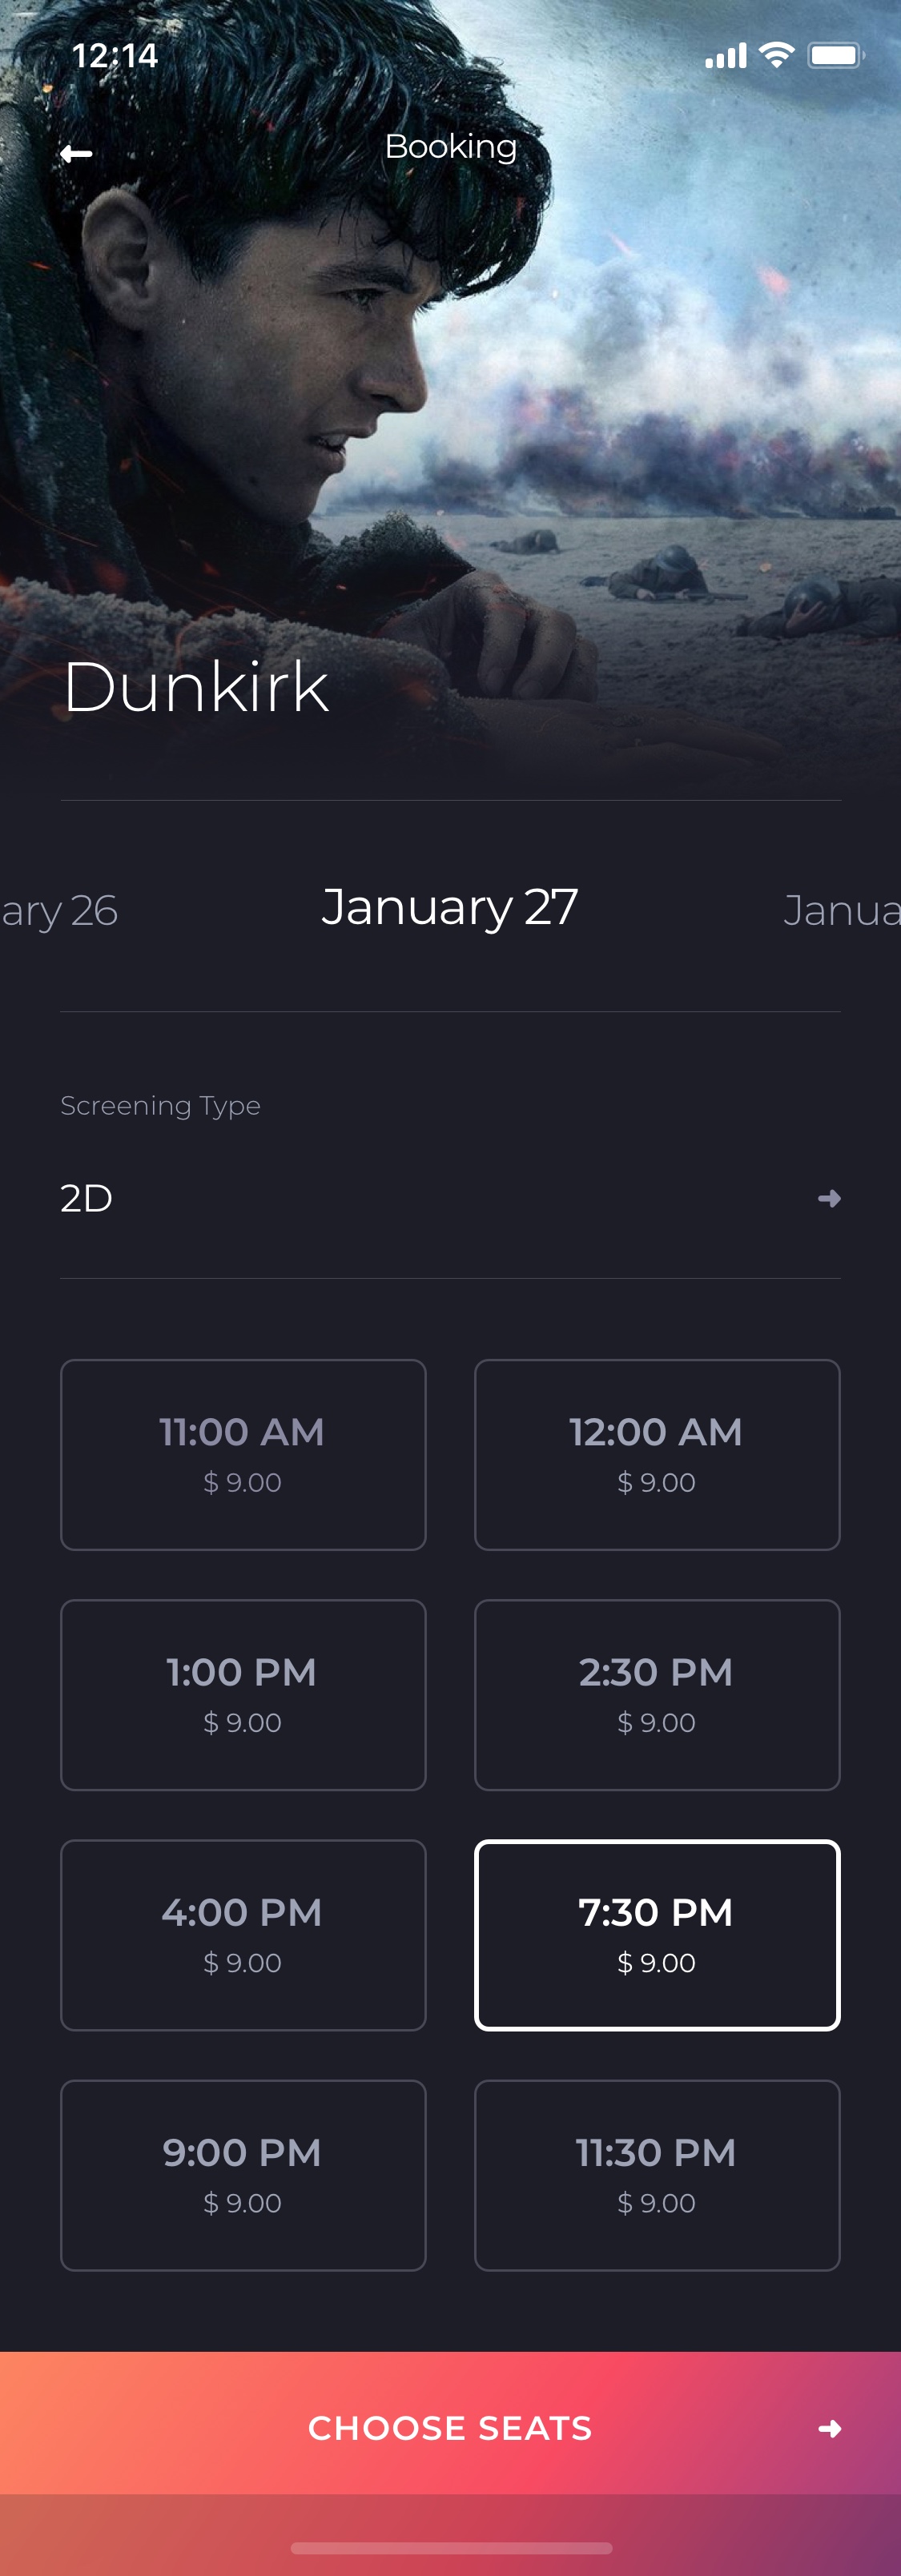Tap the back arrow icon
Viewport: 901px width, 2576px height.
[x=76, y=153]
